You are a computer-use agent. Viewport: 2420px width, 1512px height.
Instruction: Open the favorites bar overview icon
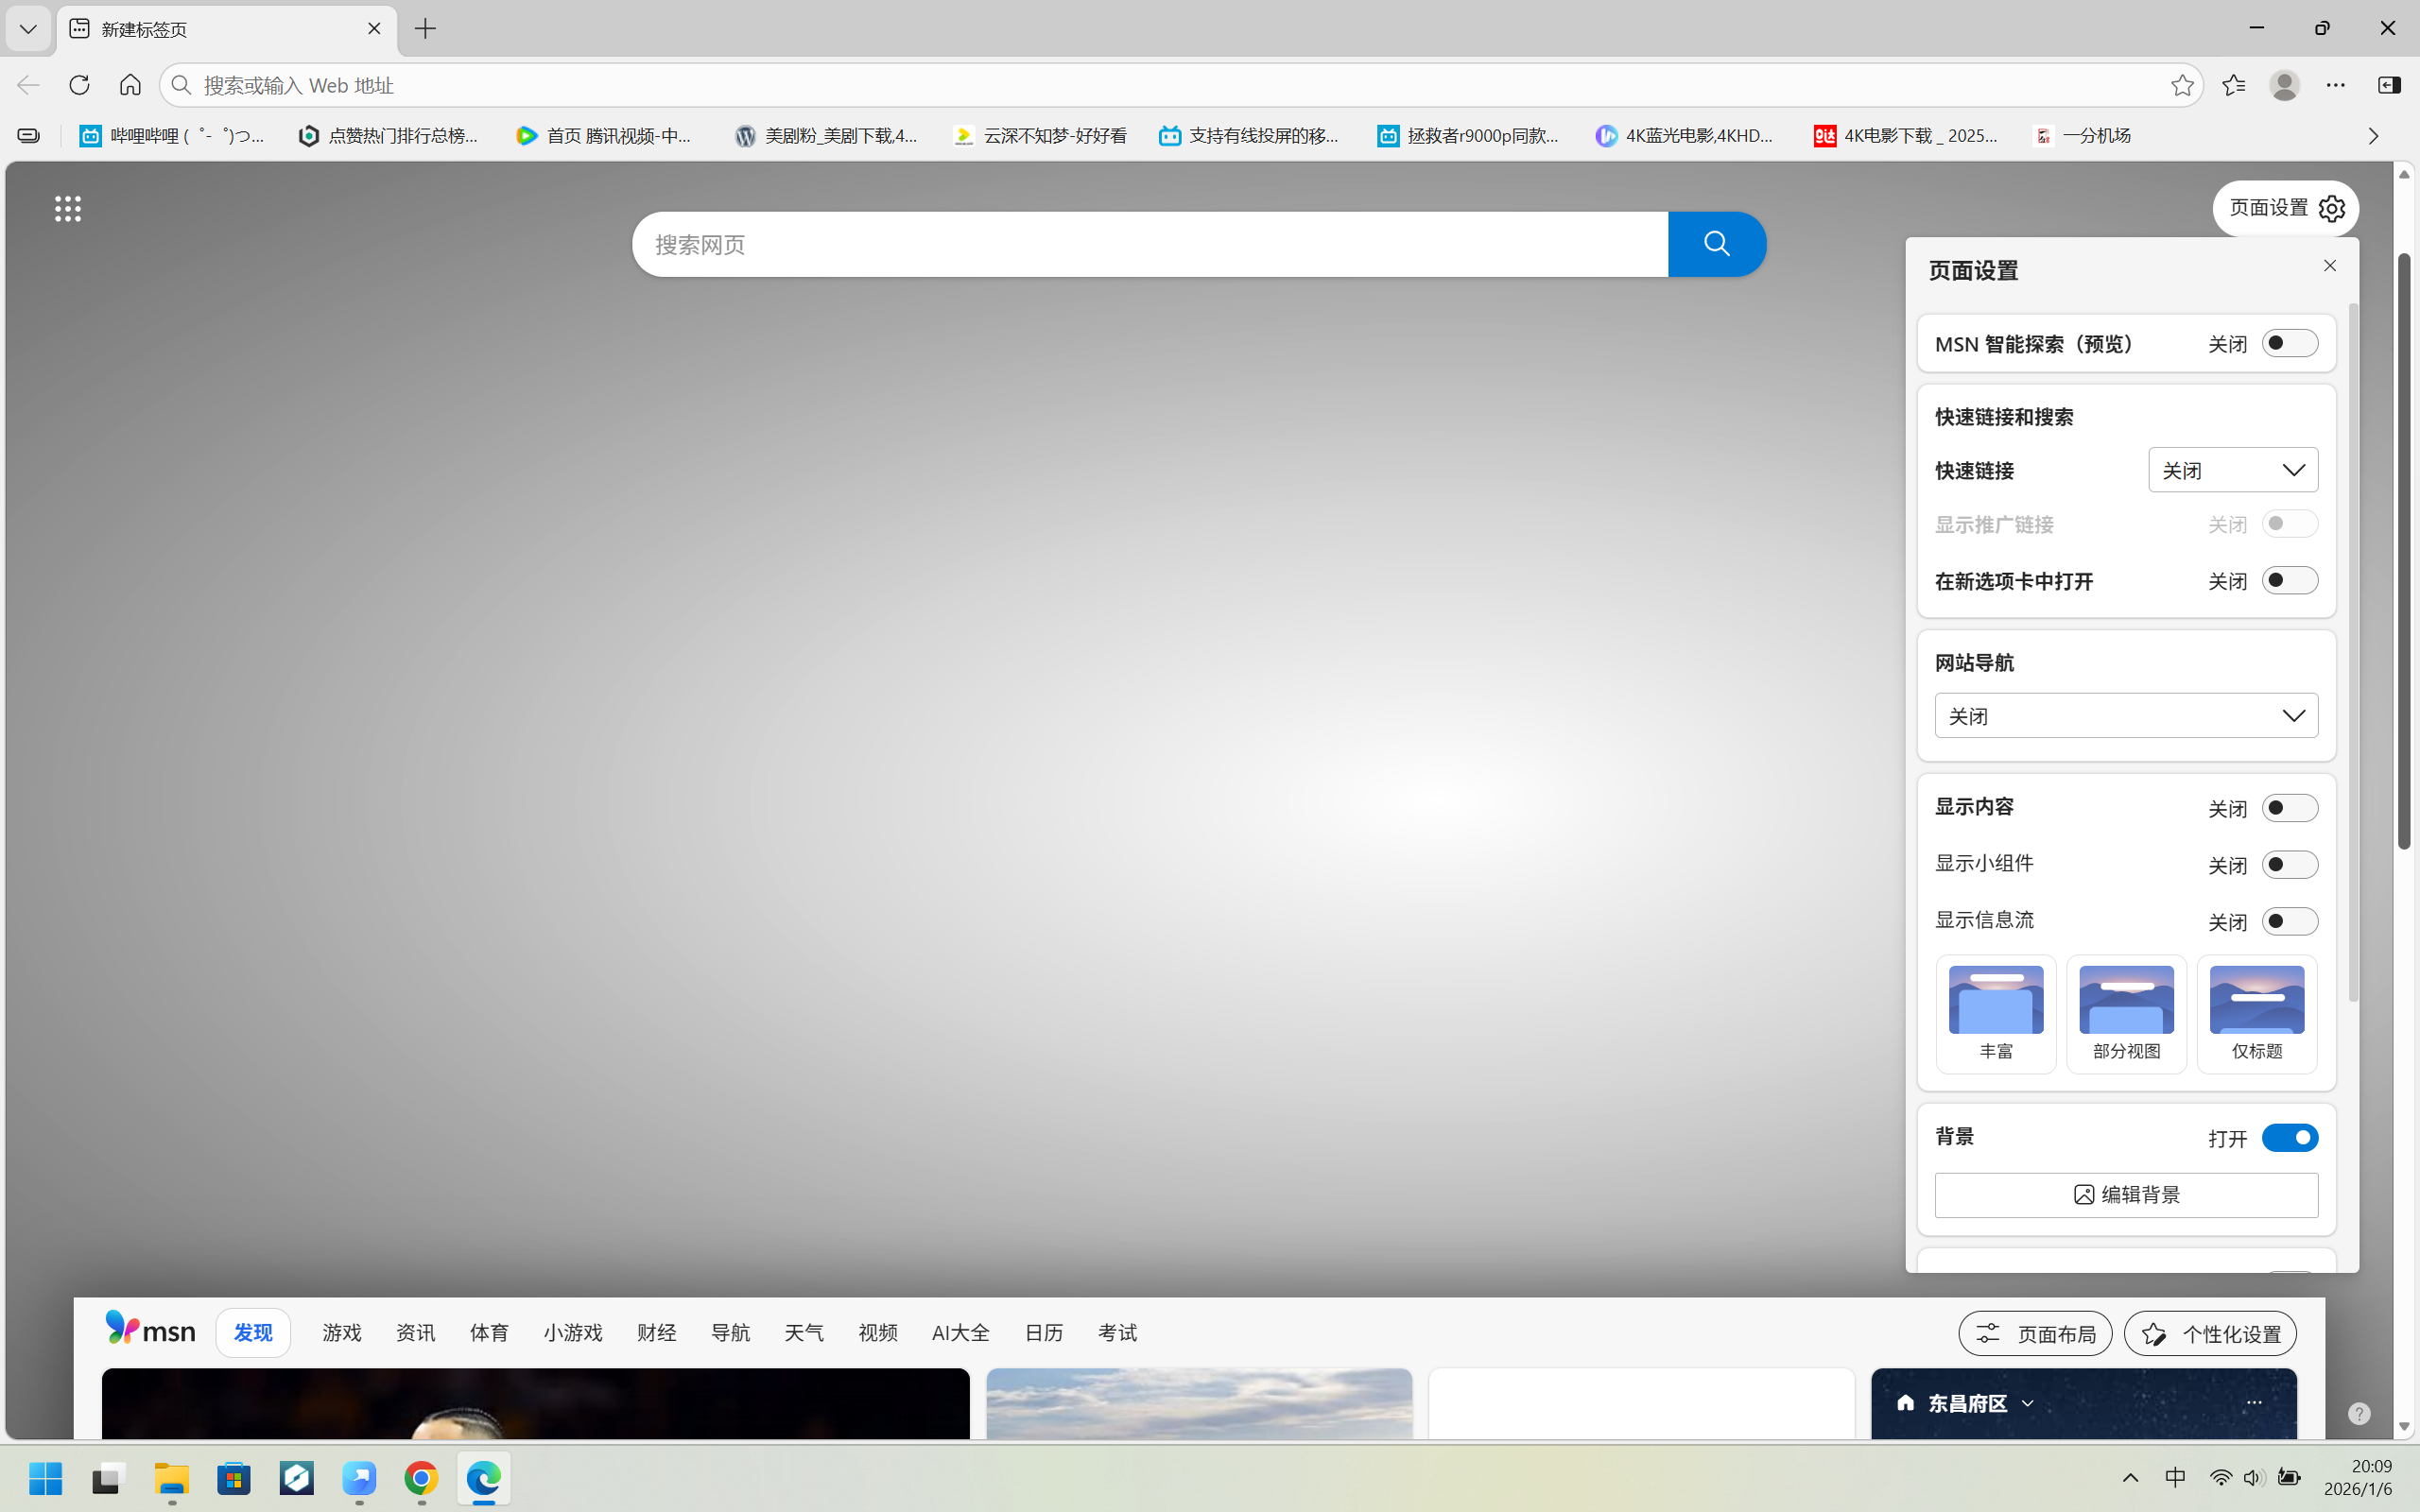pos(28,135)
